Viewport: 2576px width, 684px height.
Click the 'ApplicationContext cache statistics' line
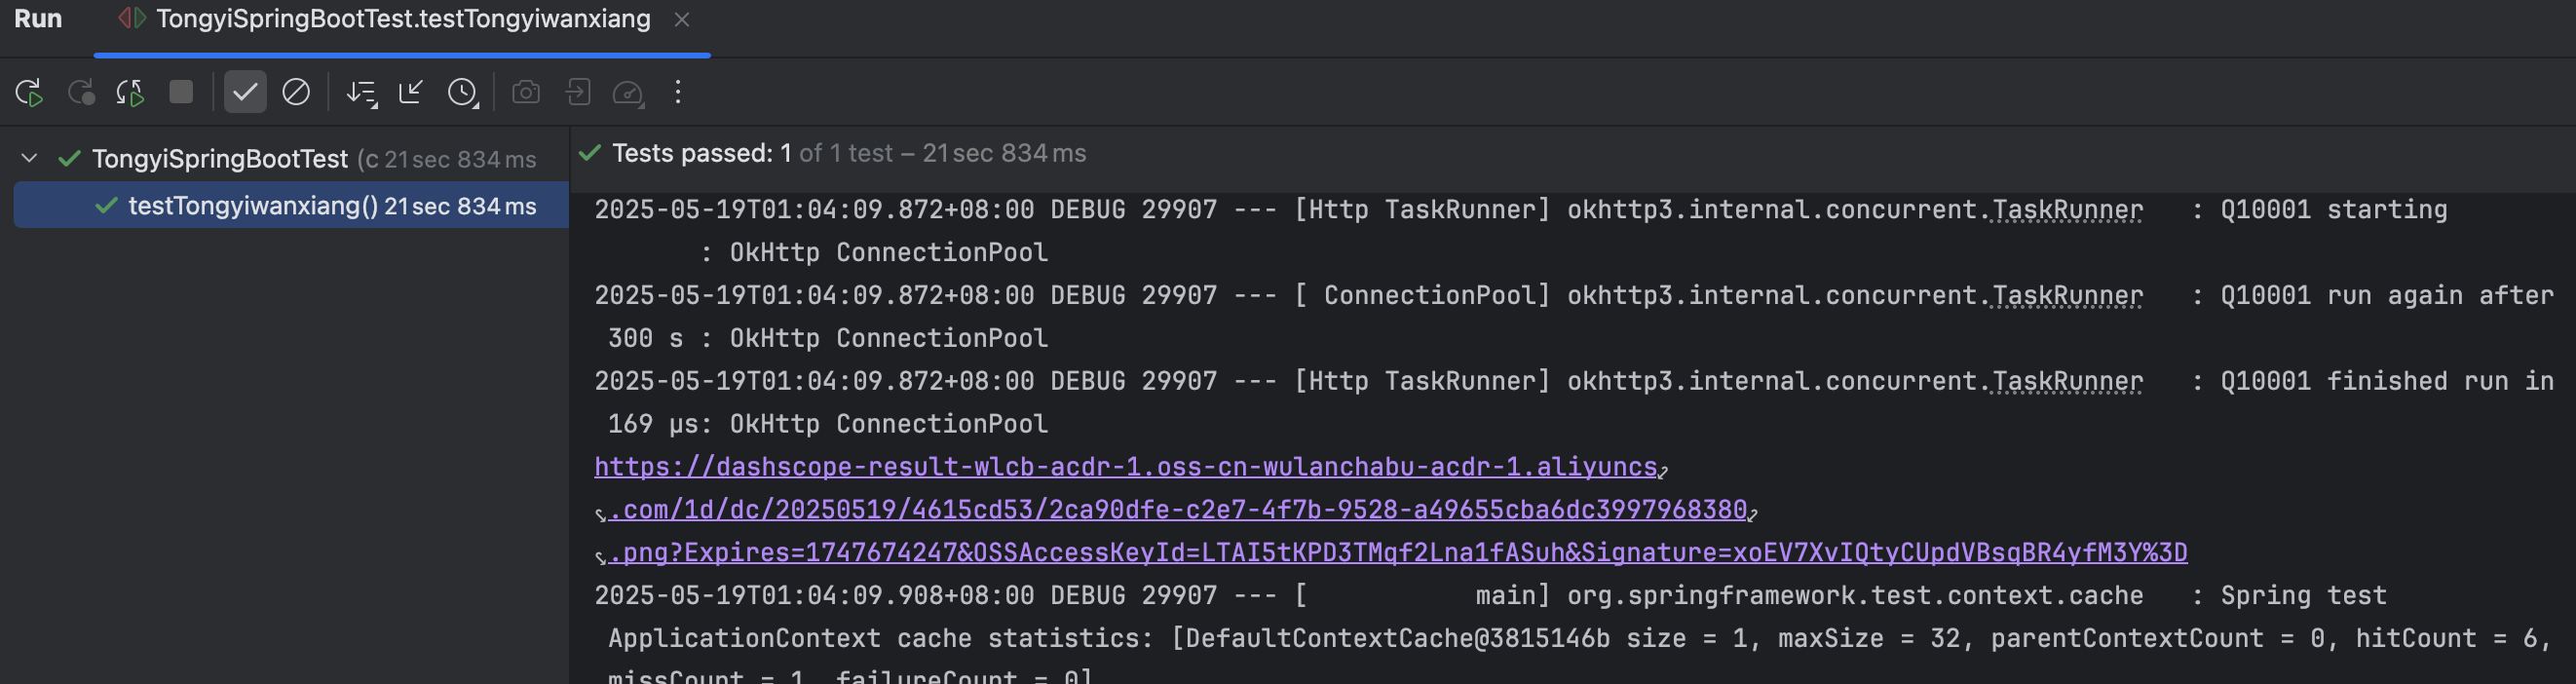click(x=1580, y=639)
